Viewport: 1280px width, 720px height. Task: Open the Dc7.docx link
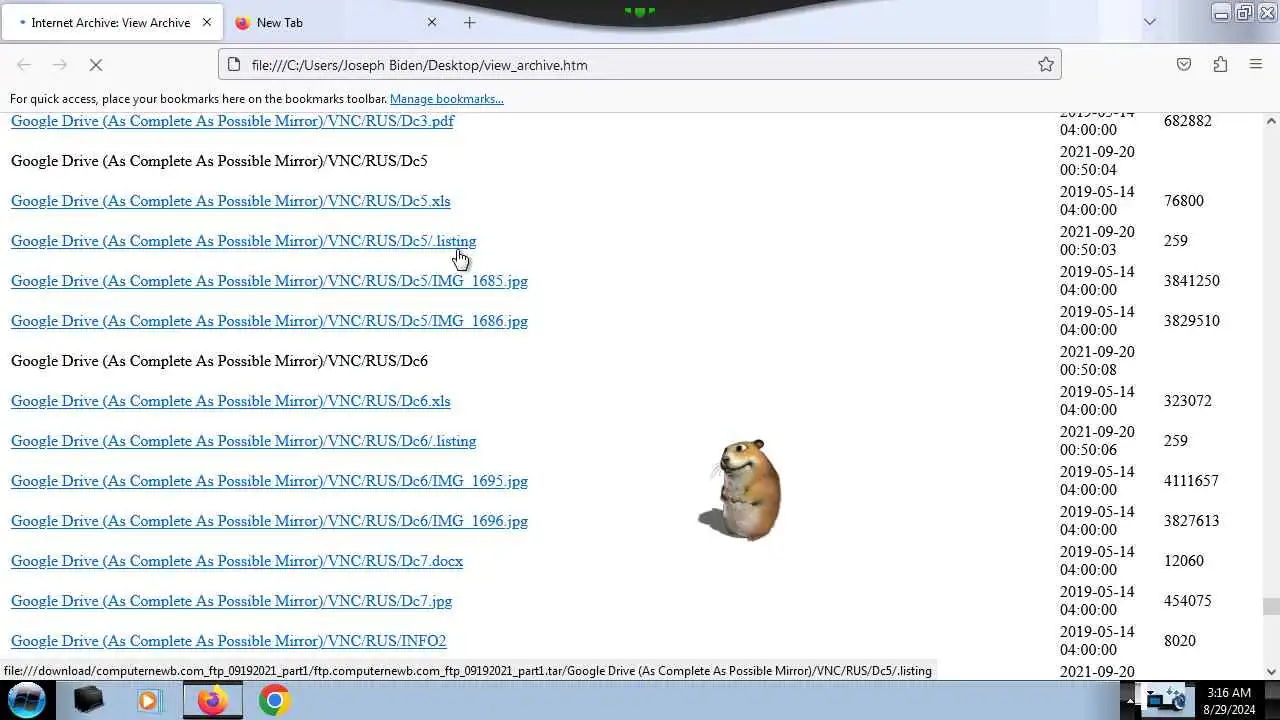237,561
